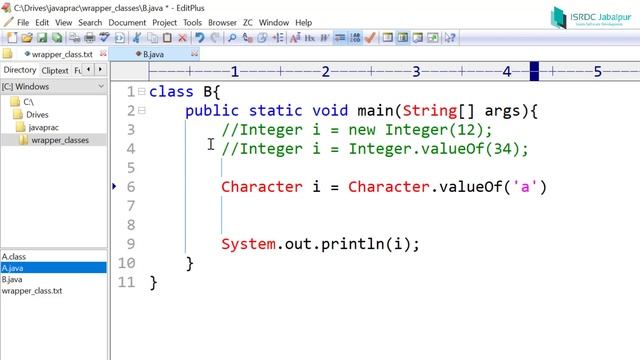Toggle the output window toolbar icon
The image size is (640, 360).
[x=418, y=38]
